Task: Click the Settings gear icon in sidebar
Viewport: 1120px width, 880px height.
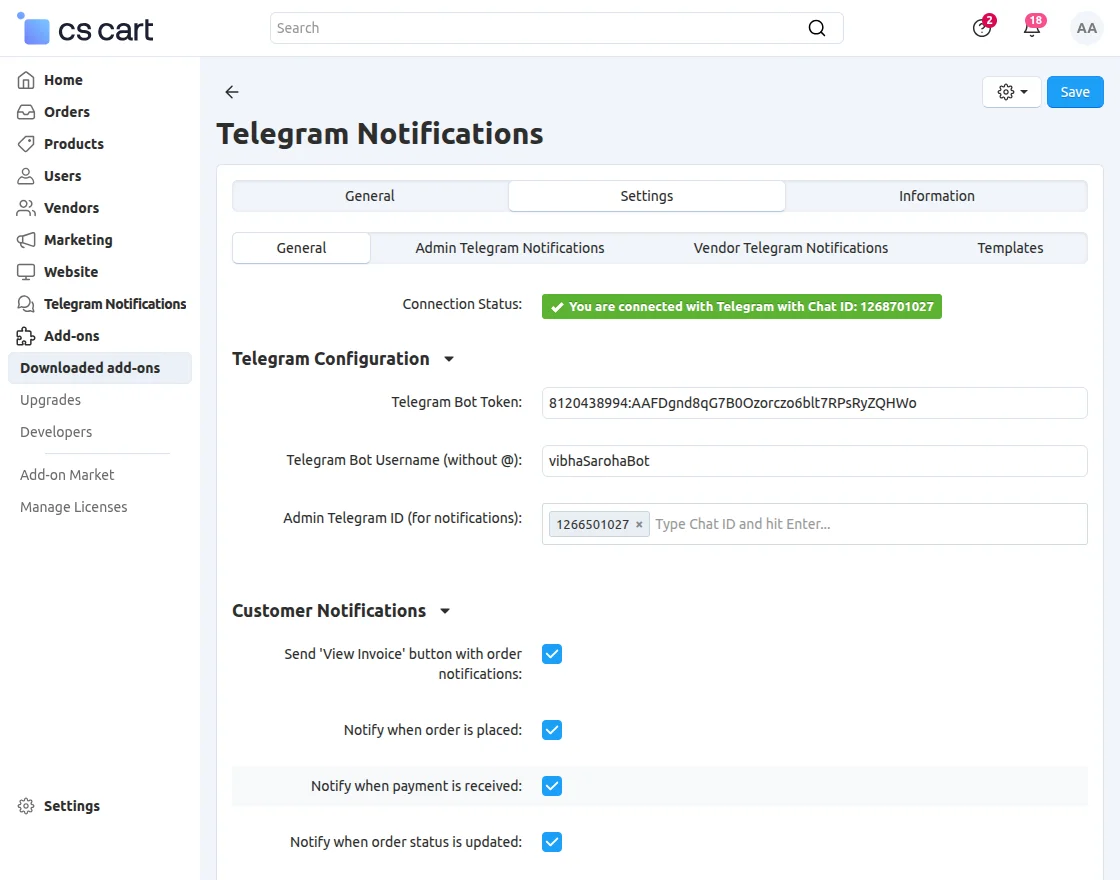Action: (x=26, y=806)
